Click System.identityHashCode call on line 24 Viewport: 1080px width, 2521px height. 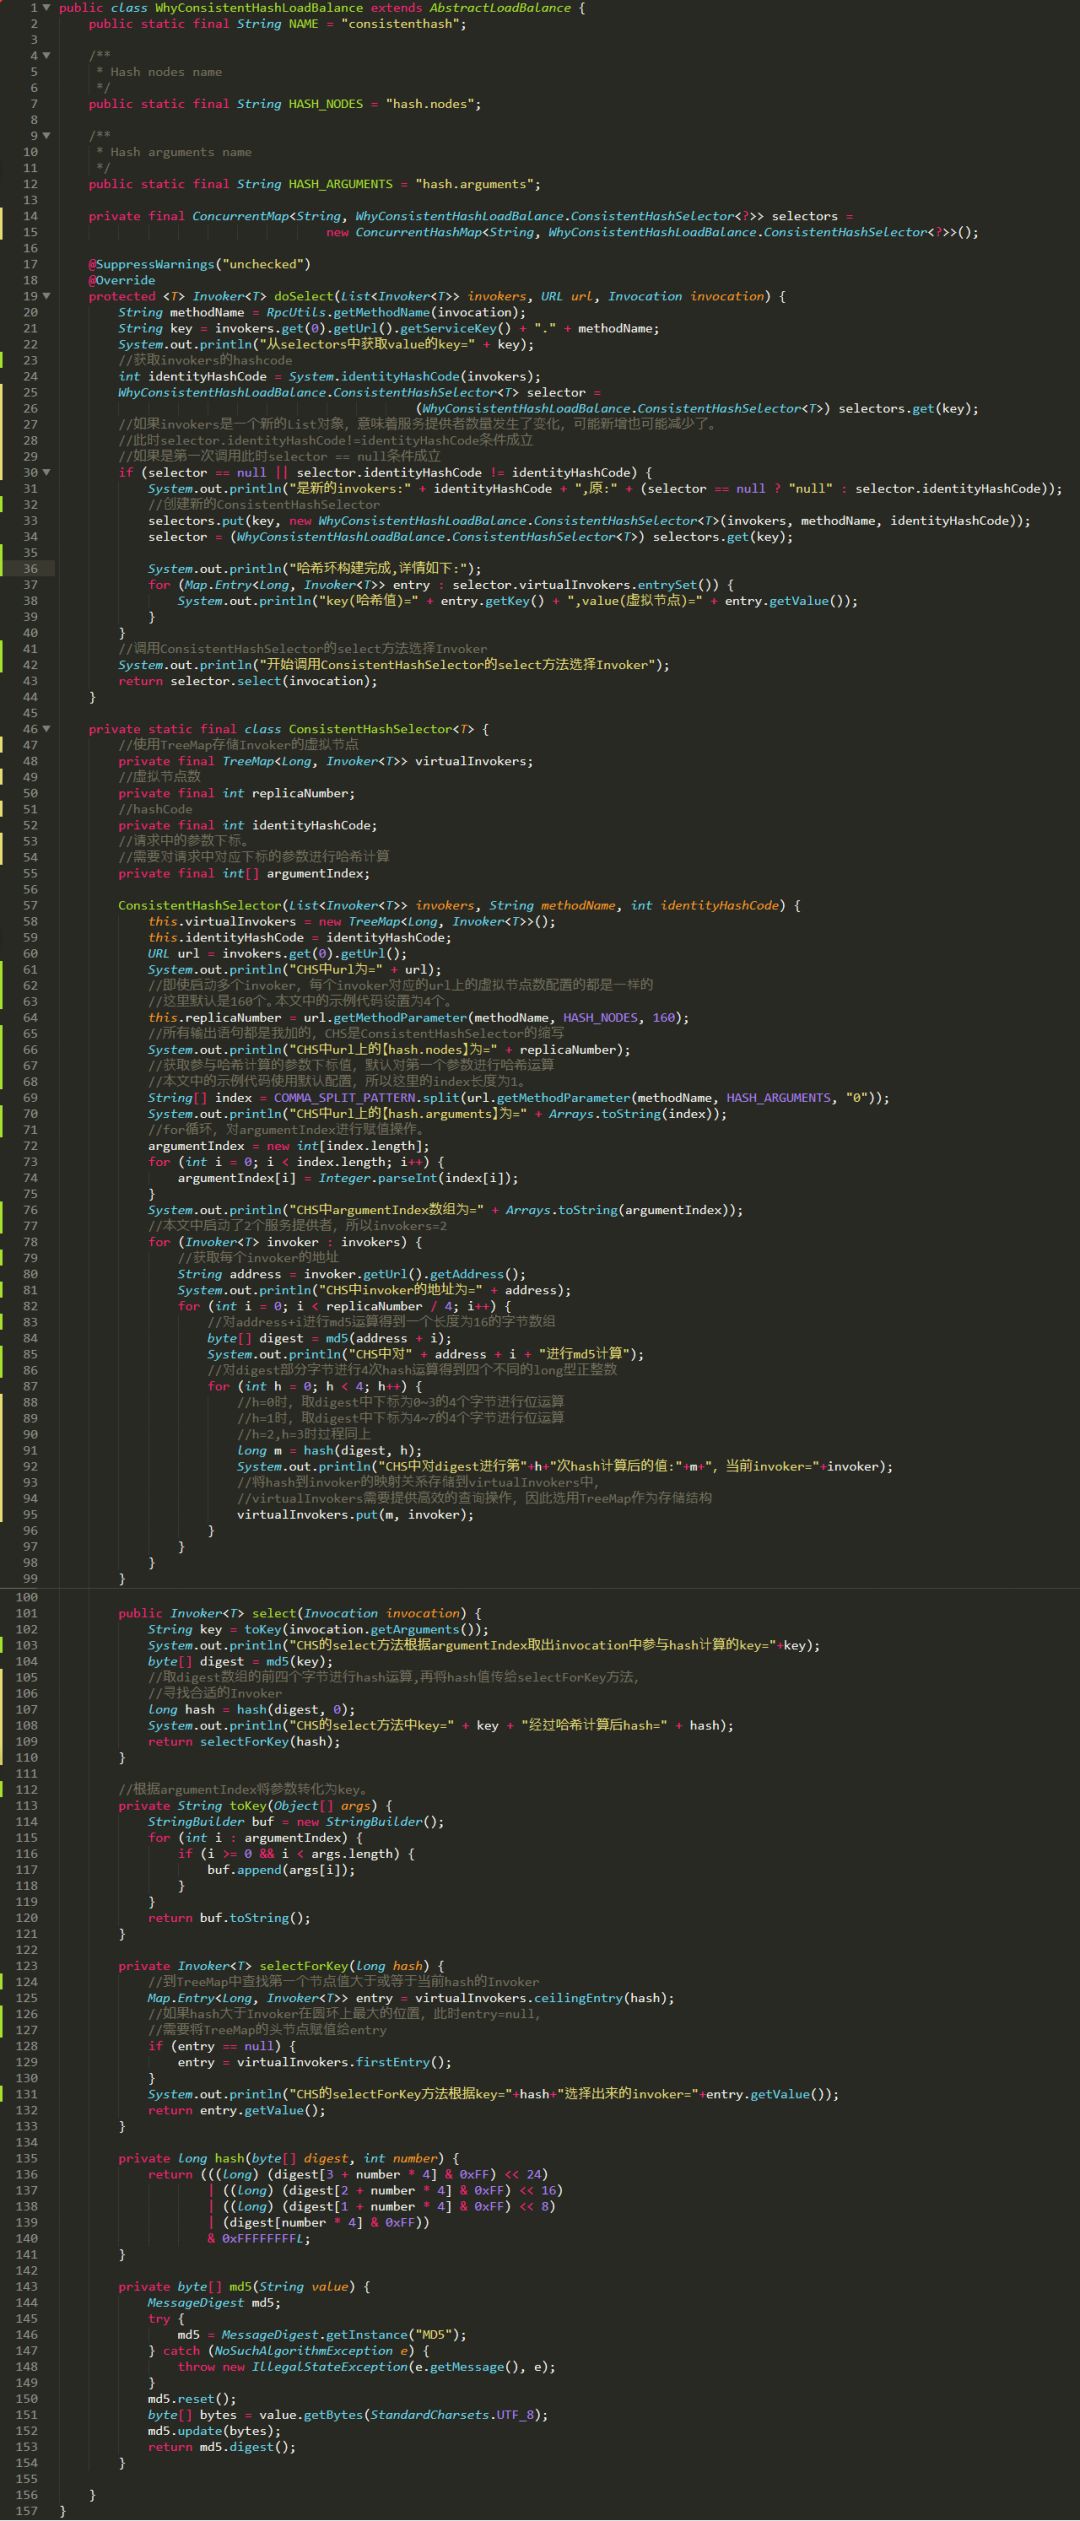pos(415,376)
